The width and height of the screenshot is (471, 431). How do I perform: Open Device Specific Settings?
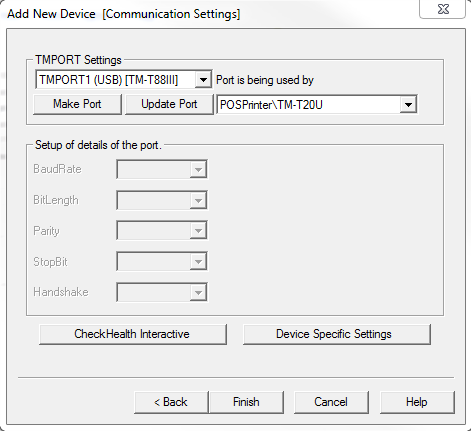pos(337,334)
